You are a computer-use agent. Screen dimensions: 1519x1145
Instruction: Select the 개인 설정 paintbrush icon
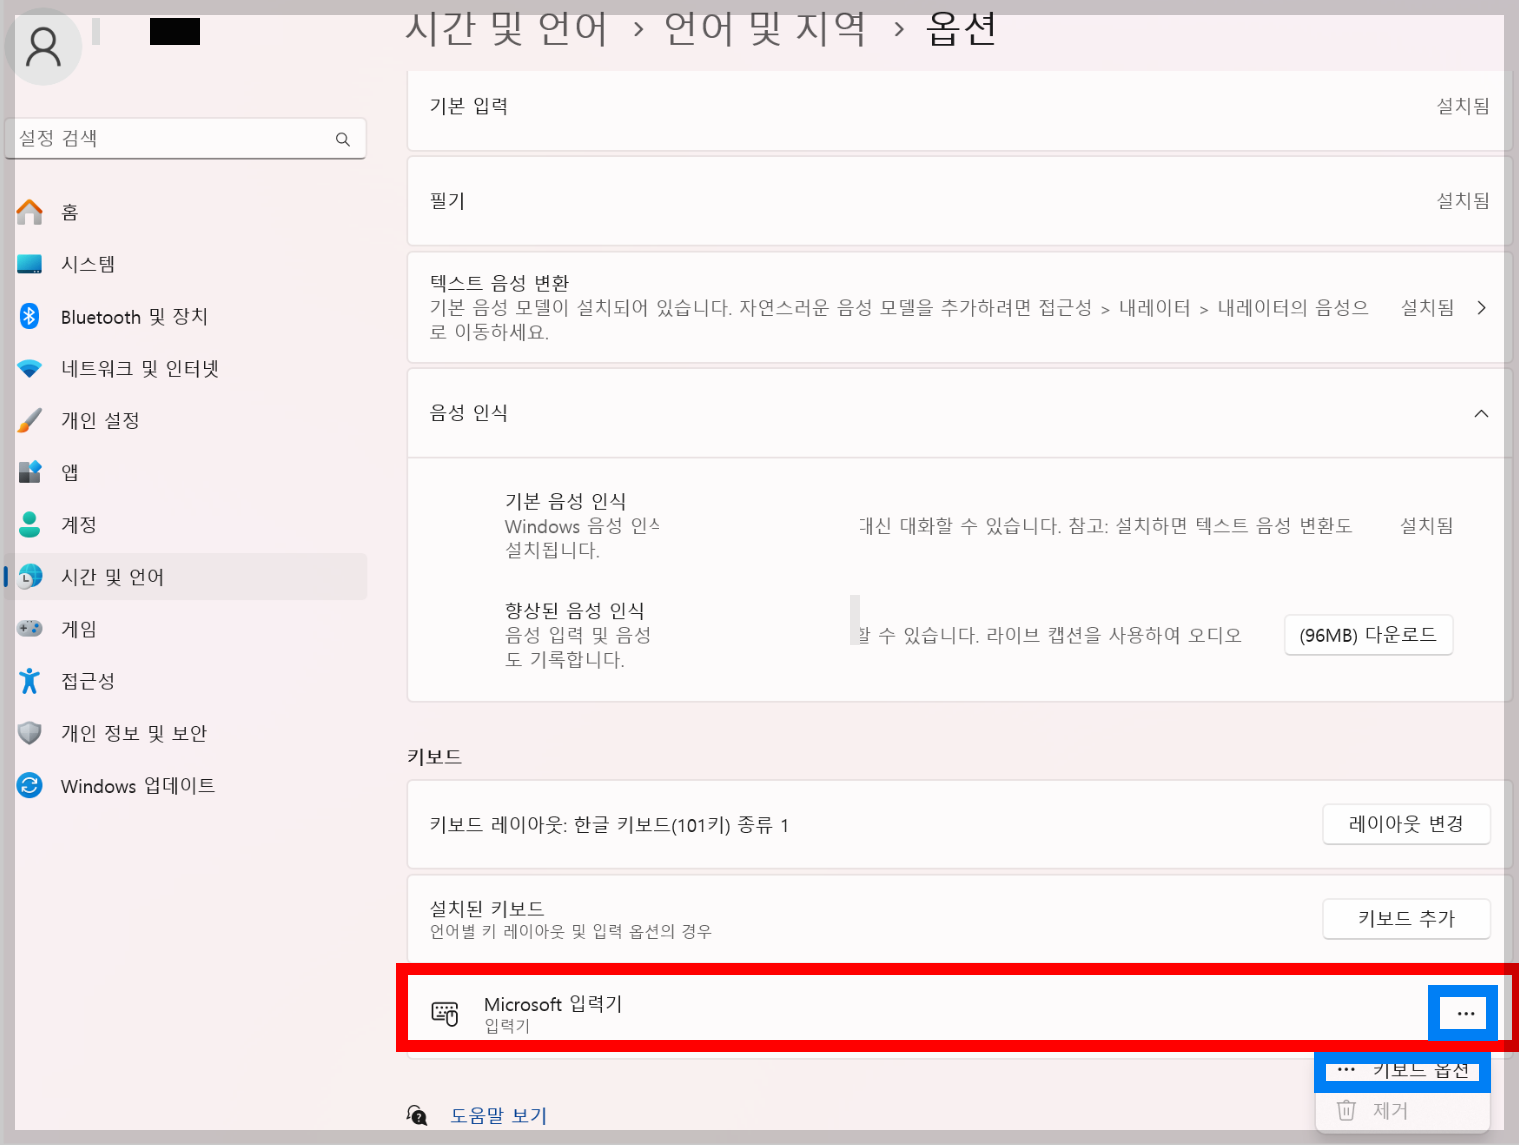30,420
